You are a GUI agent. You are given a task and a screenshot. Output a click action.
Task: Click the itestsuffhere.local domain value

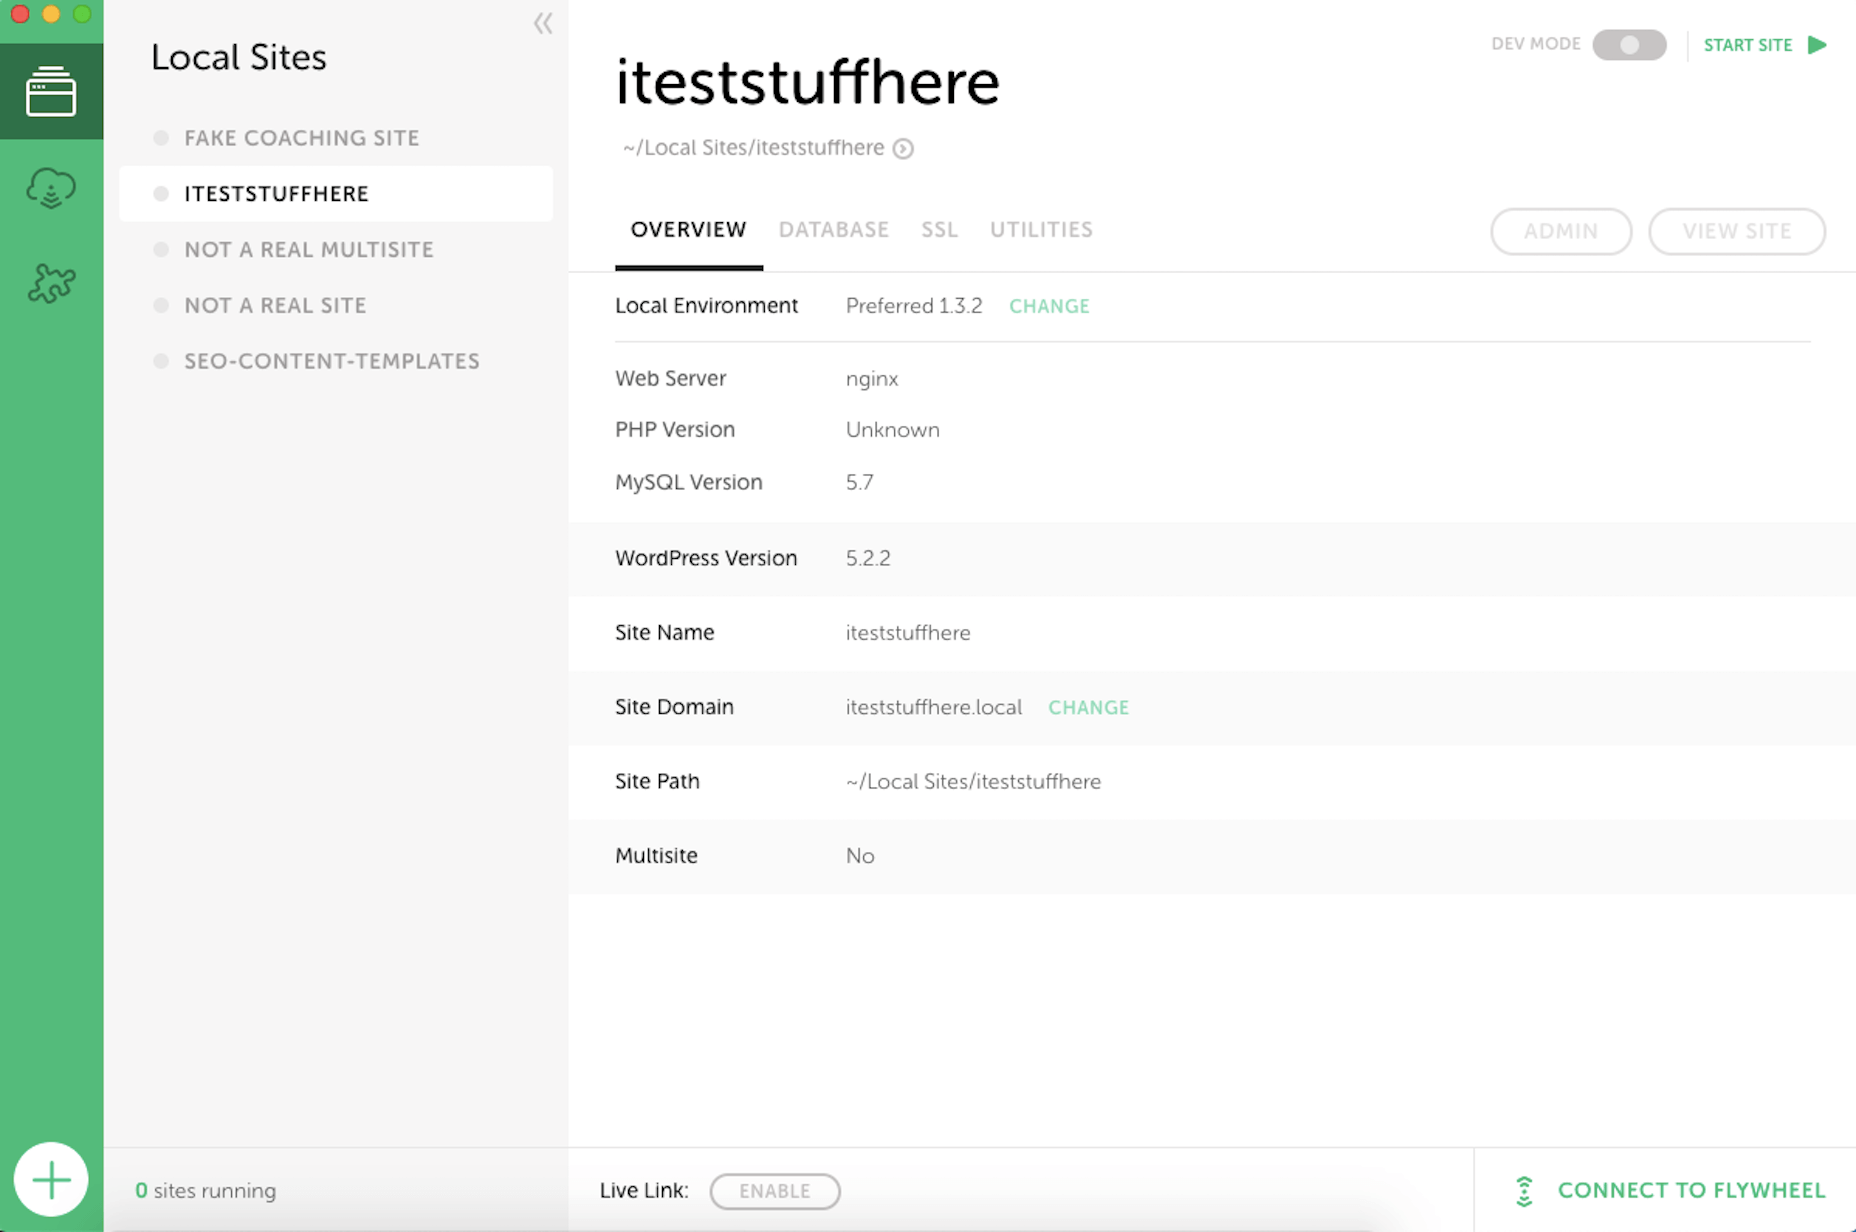[x=934, y=708]
